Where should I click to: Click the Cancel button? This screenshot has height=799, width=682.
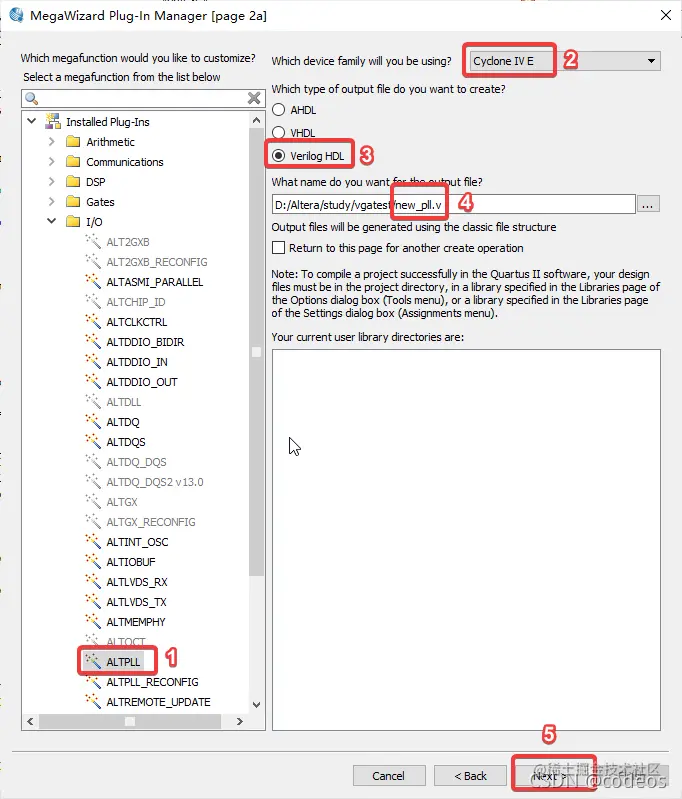pos(388,776)
